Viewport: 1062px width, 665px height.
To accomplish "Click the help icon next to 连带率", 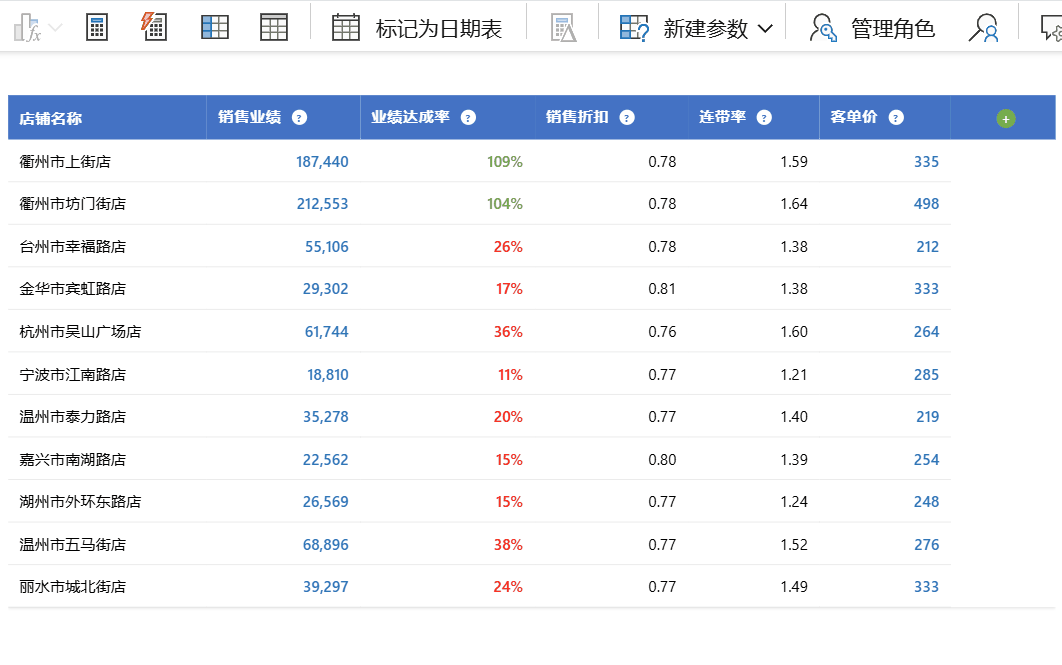I will 764,117.
